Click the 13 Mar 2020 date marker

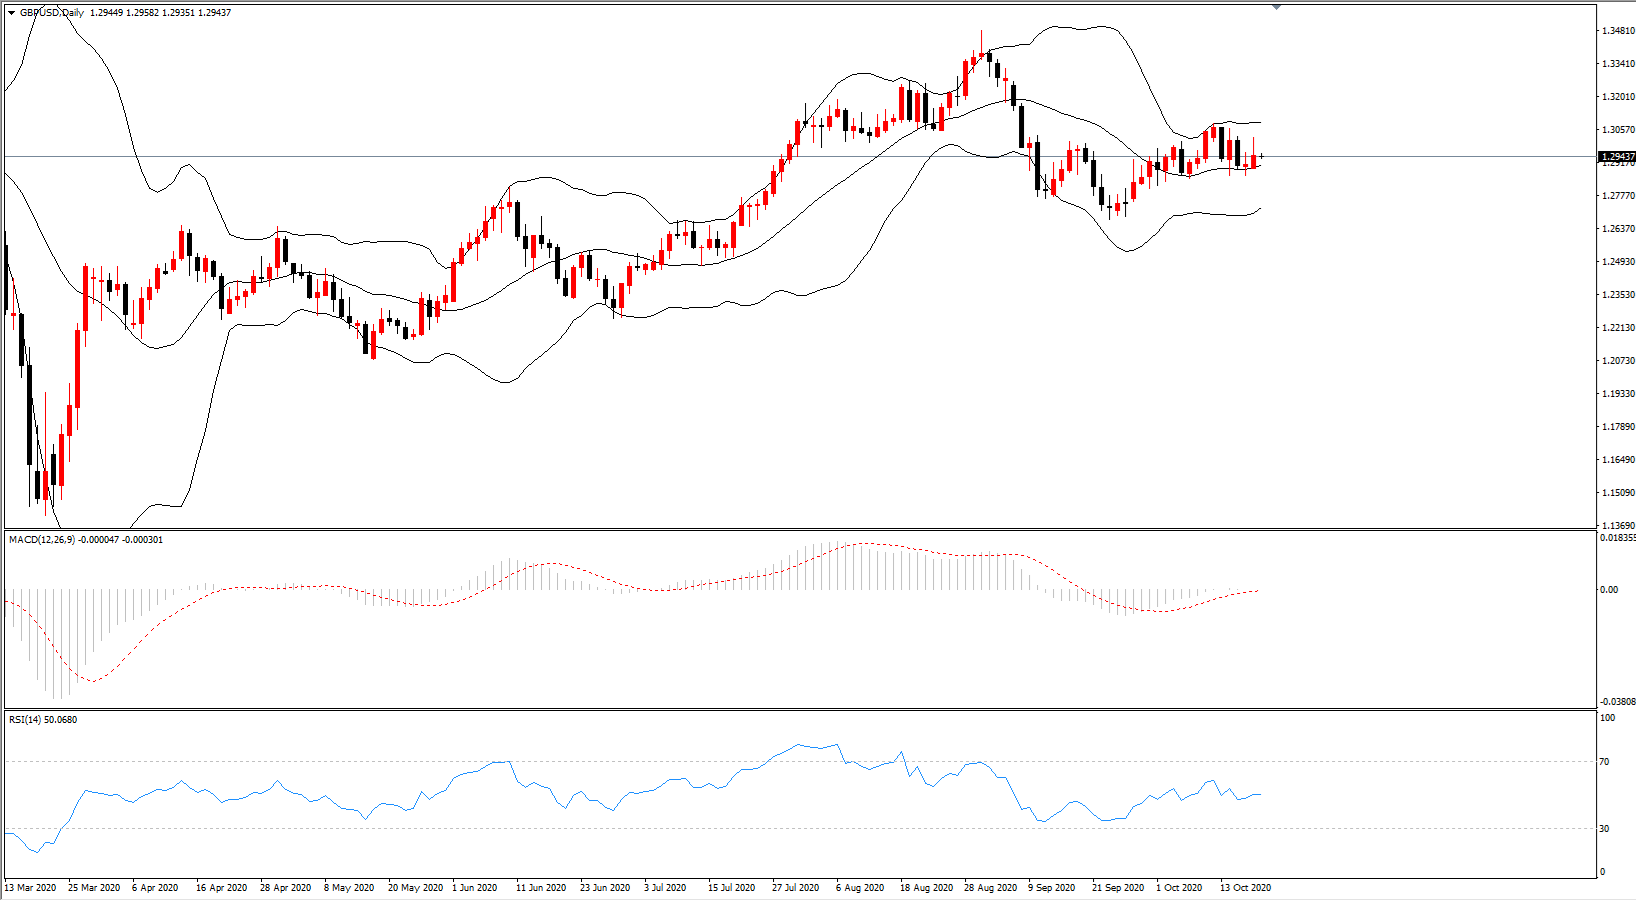tap(31, 888)
